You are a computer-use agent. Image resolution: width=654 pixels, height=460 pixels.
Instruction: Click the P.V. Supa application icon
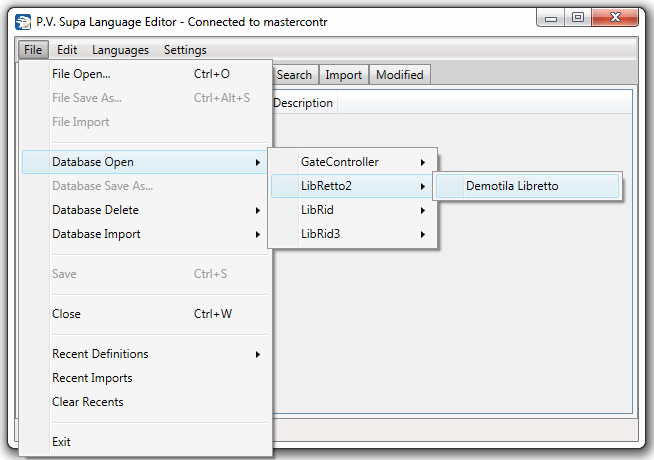[23, 19]
